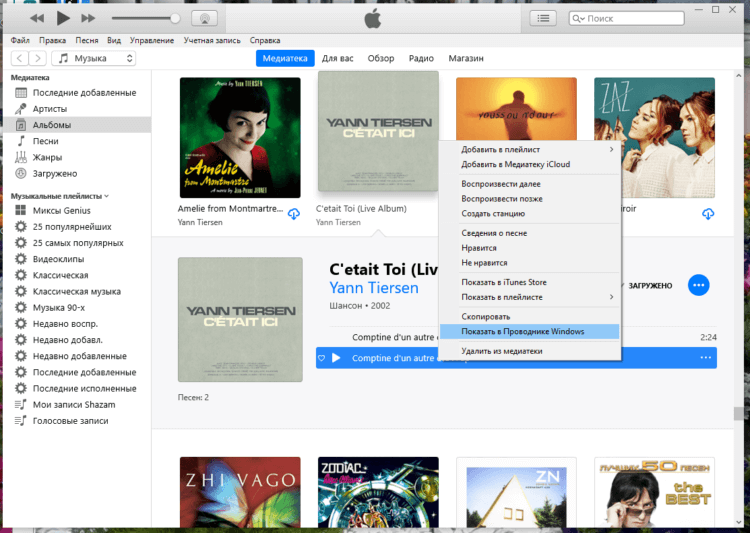Viewport: 750px width, 533px height.
Task: Open 25 самых популярных playlist
Action: coord(77,243)
